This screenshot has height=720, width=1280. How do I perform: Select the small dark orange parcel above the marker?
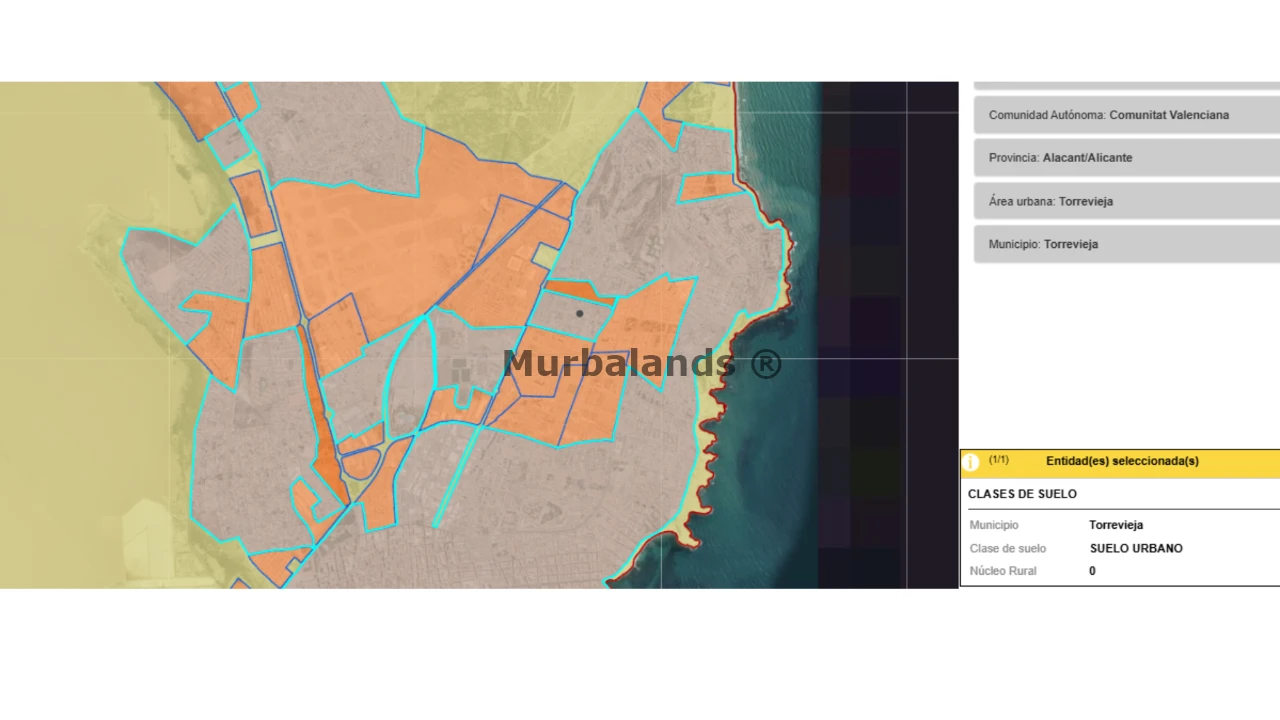pyautogui.click(x=578, y=292)
